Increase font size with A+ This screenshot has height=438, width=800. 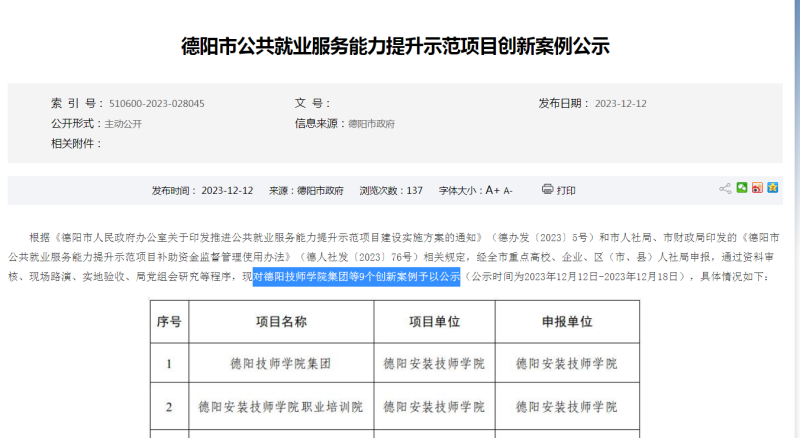[x=492, y=190]
